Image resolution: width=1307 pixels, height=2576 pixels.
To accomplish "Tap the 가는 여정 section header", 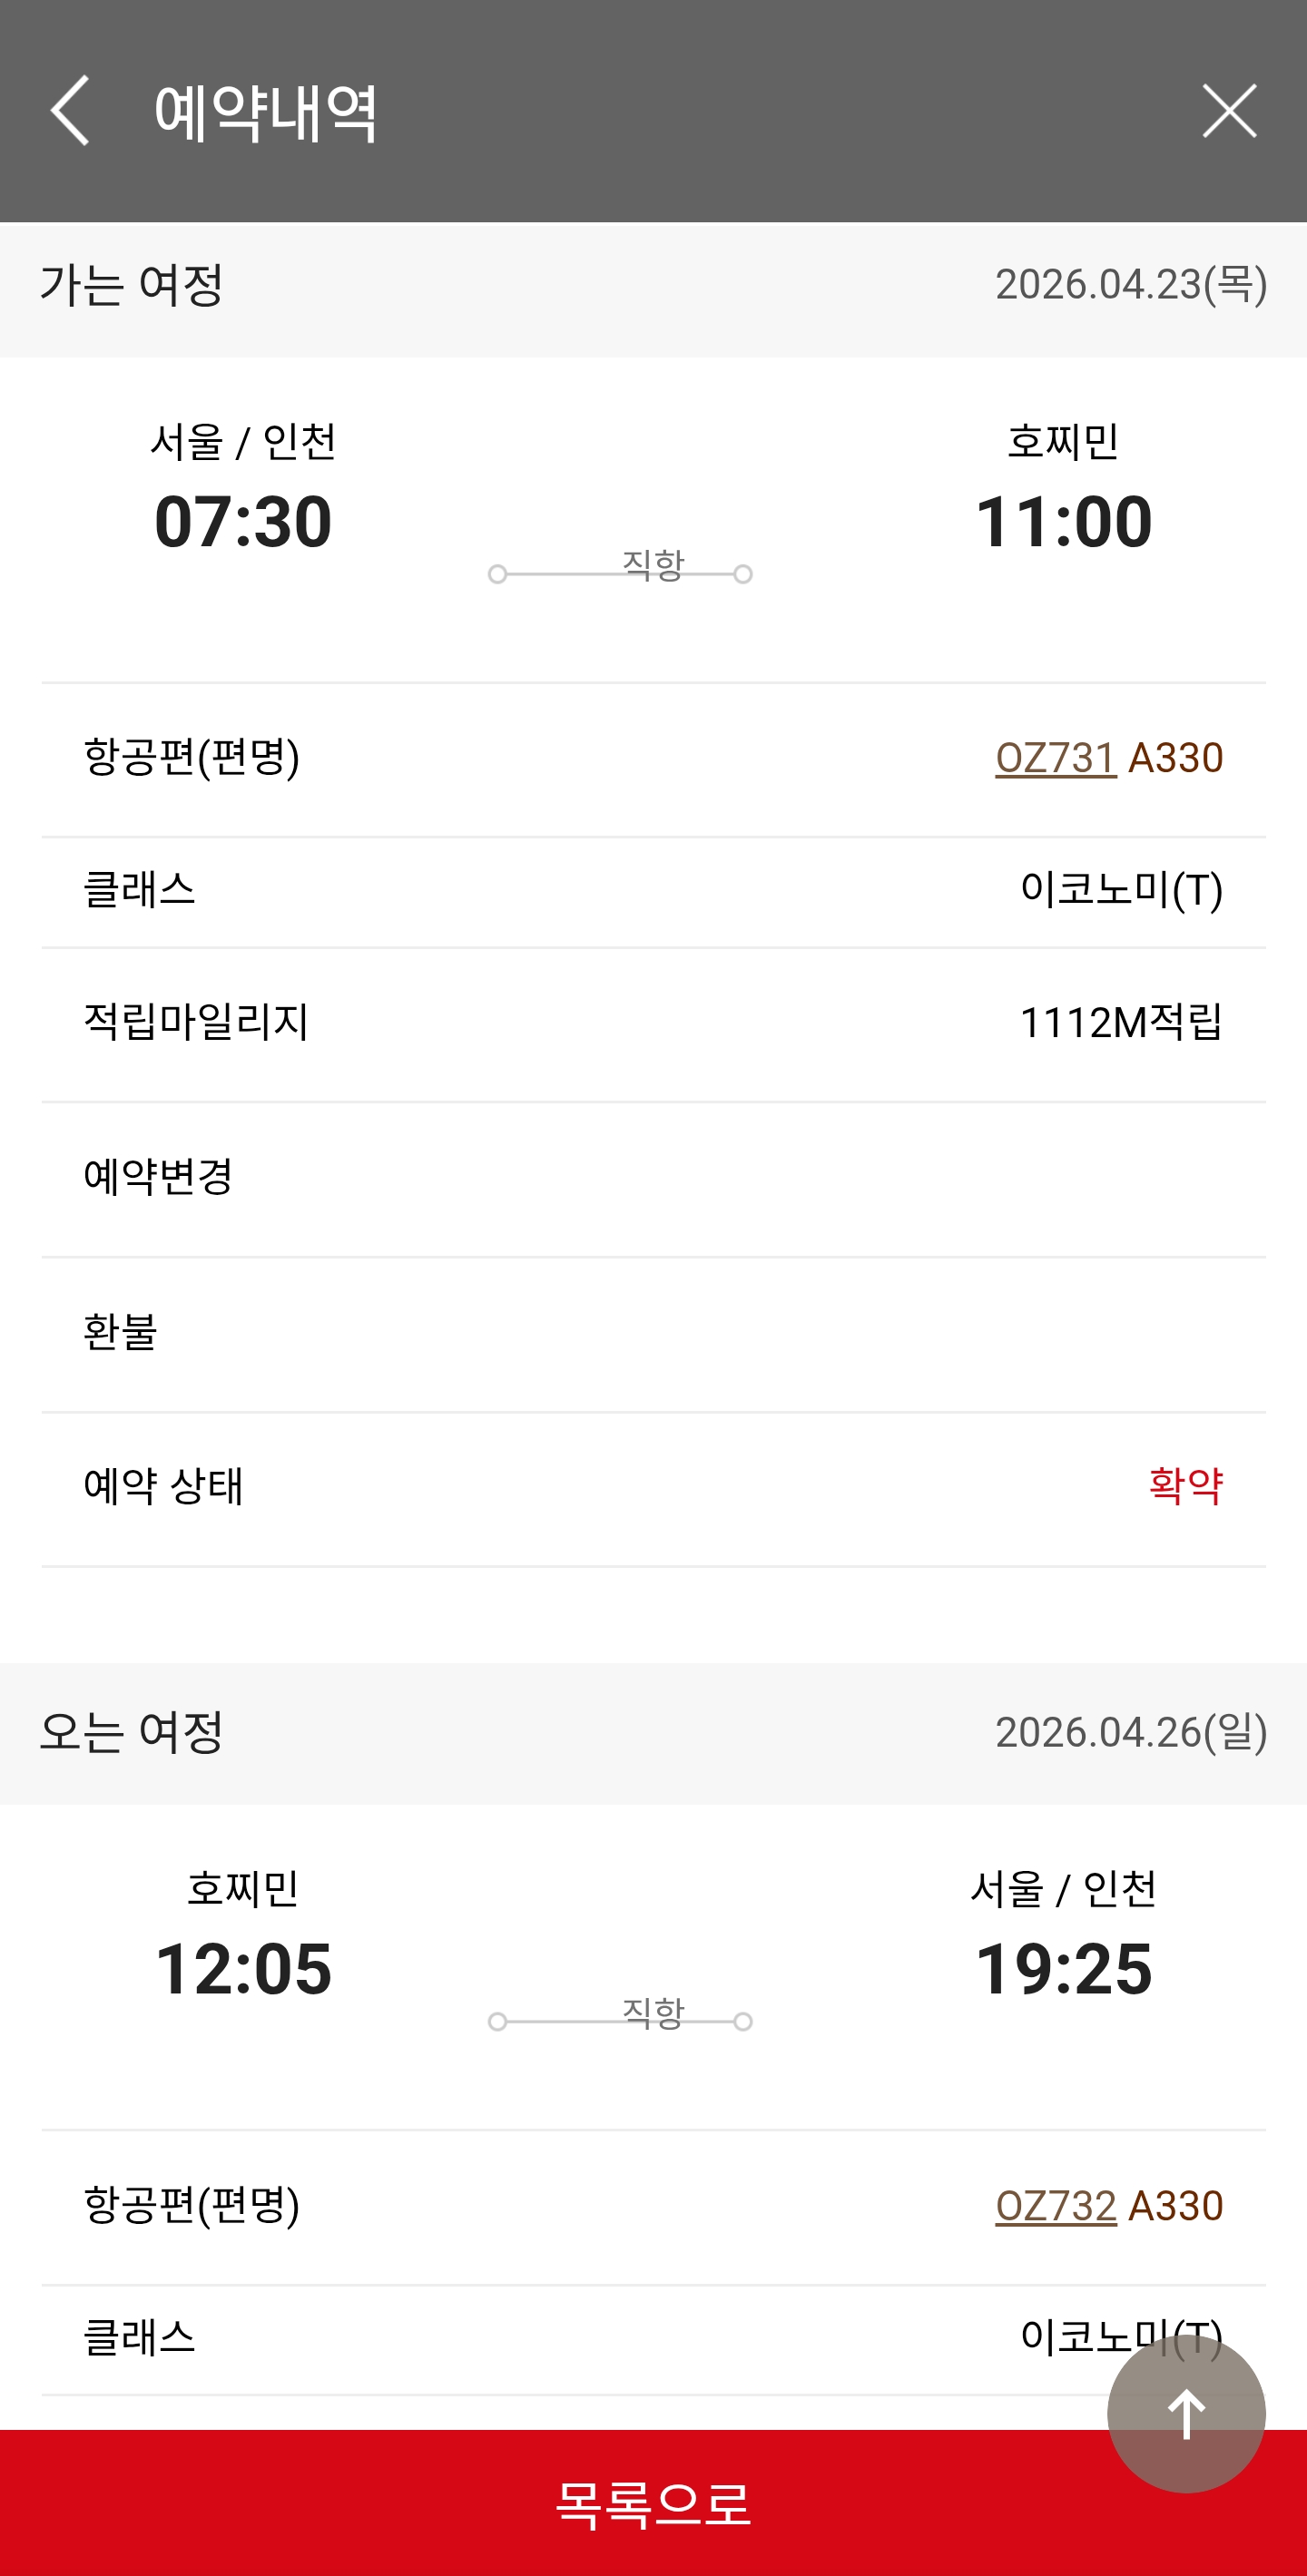I will (x=132, y=286).
